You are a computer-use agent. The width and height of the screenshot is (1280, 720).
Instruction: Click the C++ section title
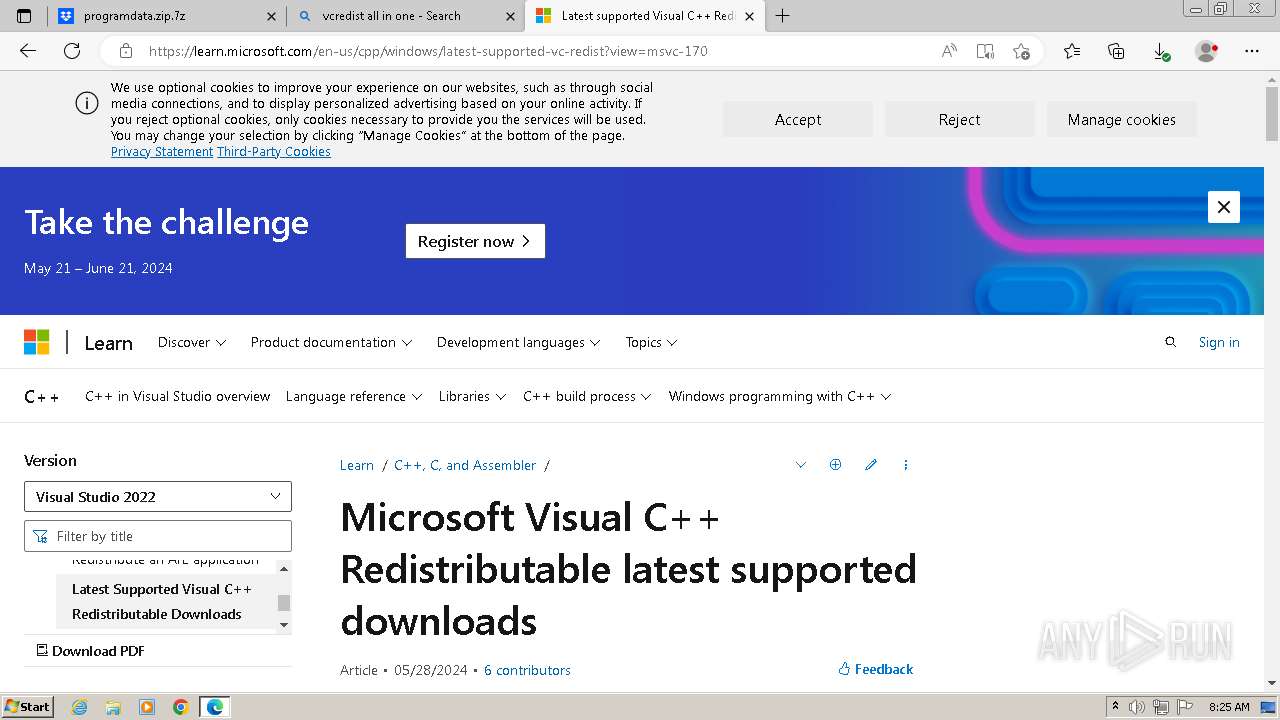point(42,397)
